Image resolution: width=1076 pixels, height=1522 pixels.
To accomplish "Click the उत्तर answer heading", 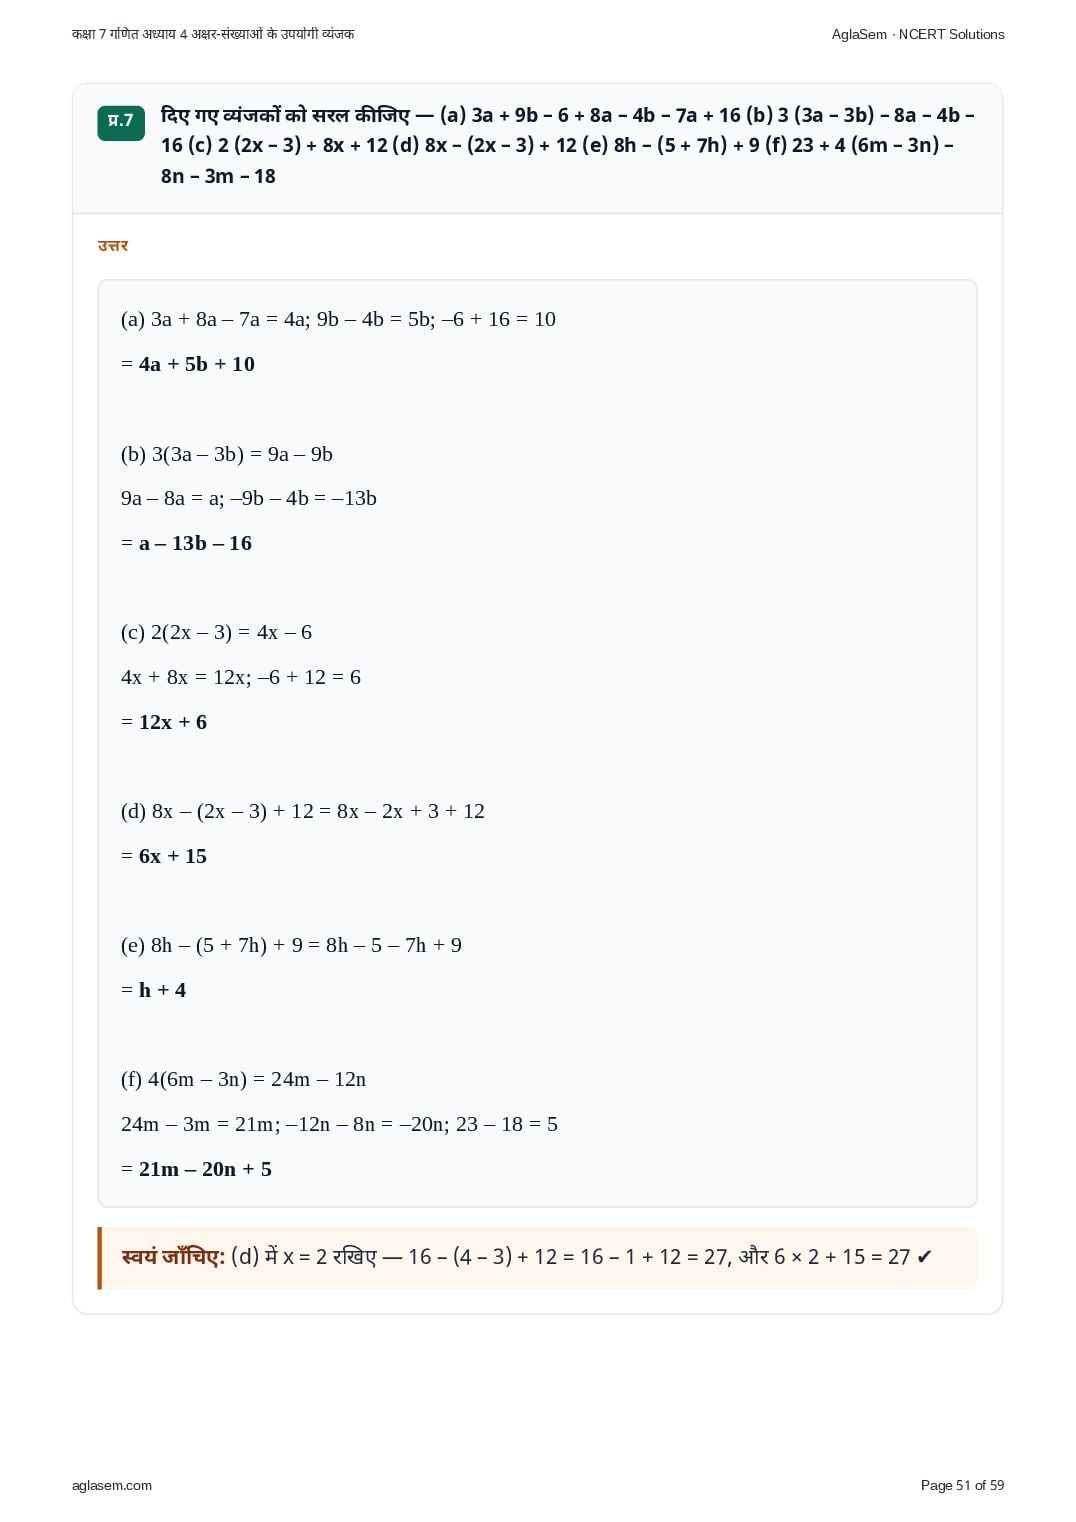I will point(113,245).
